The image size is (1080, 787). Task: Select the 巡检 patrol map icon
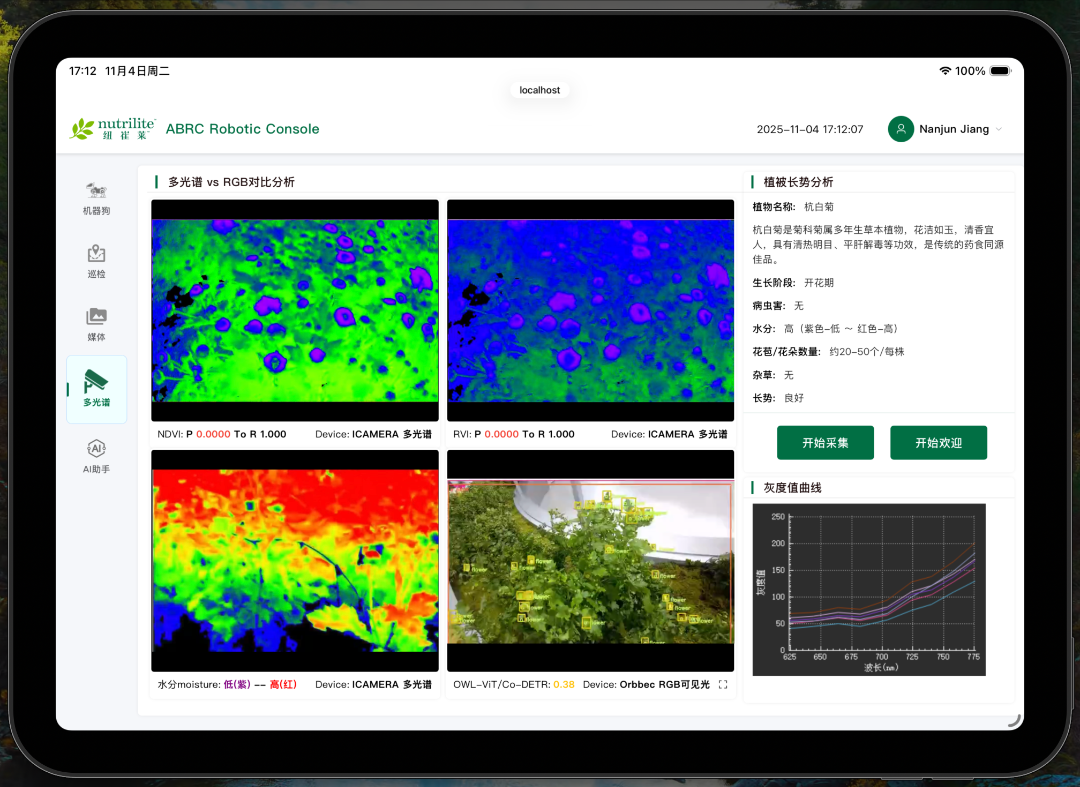coord(96,254)
